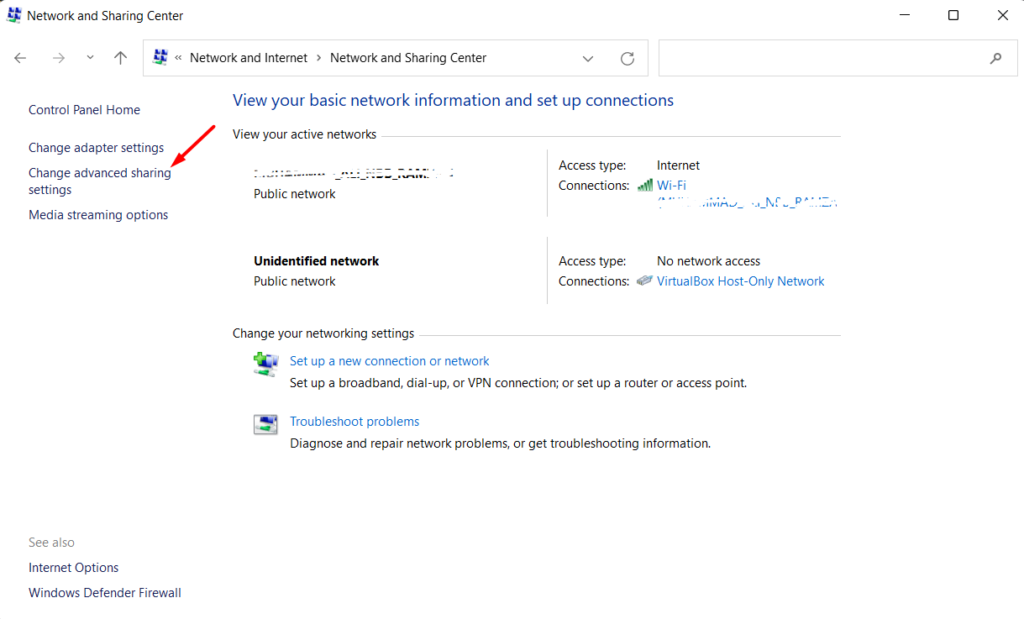The width and height of the screenshot is (1024, 619).
Task: Open the address bar dropdown chevron
Action: [588, 58]
